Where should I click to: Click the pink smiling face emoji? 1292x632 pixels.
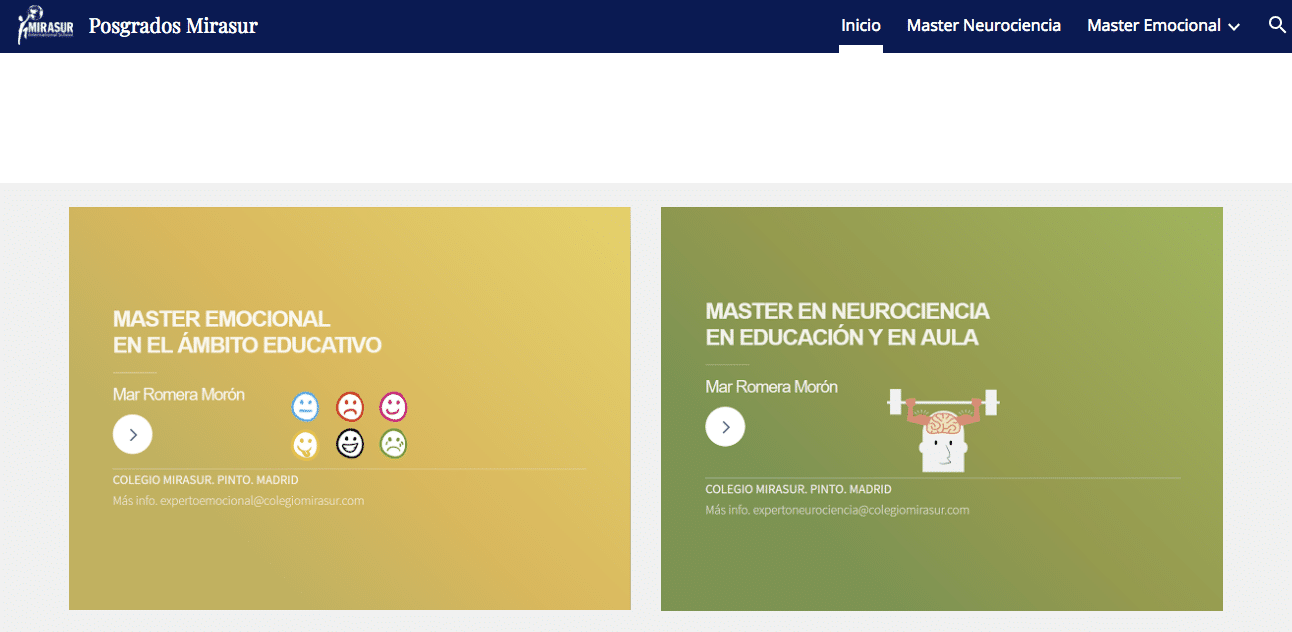click(x=393, y=406)
